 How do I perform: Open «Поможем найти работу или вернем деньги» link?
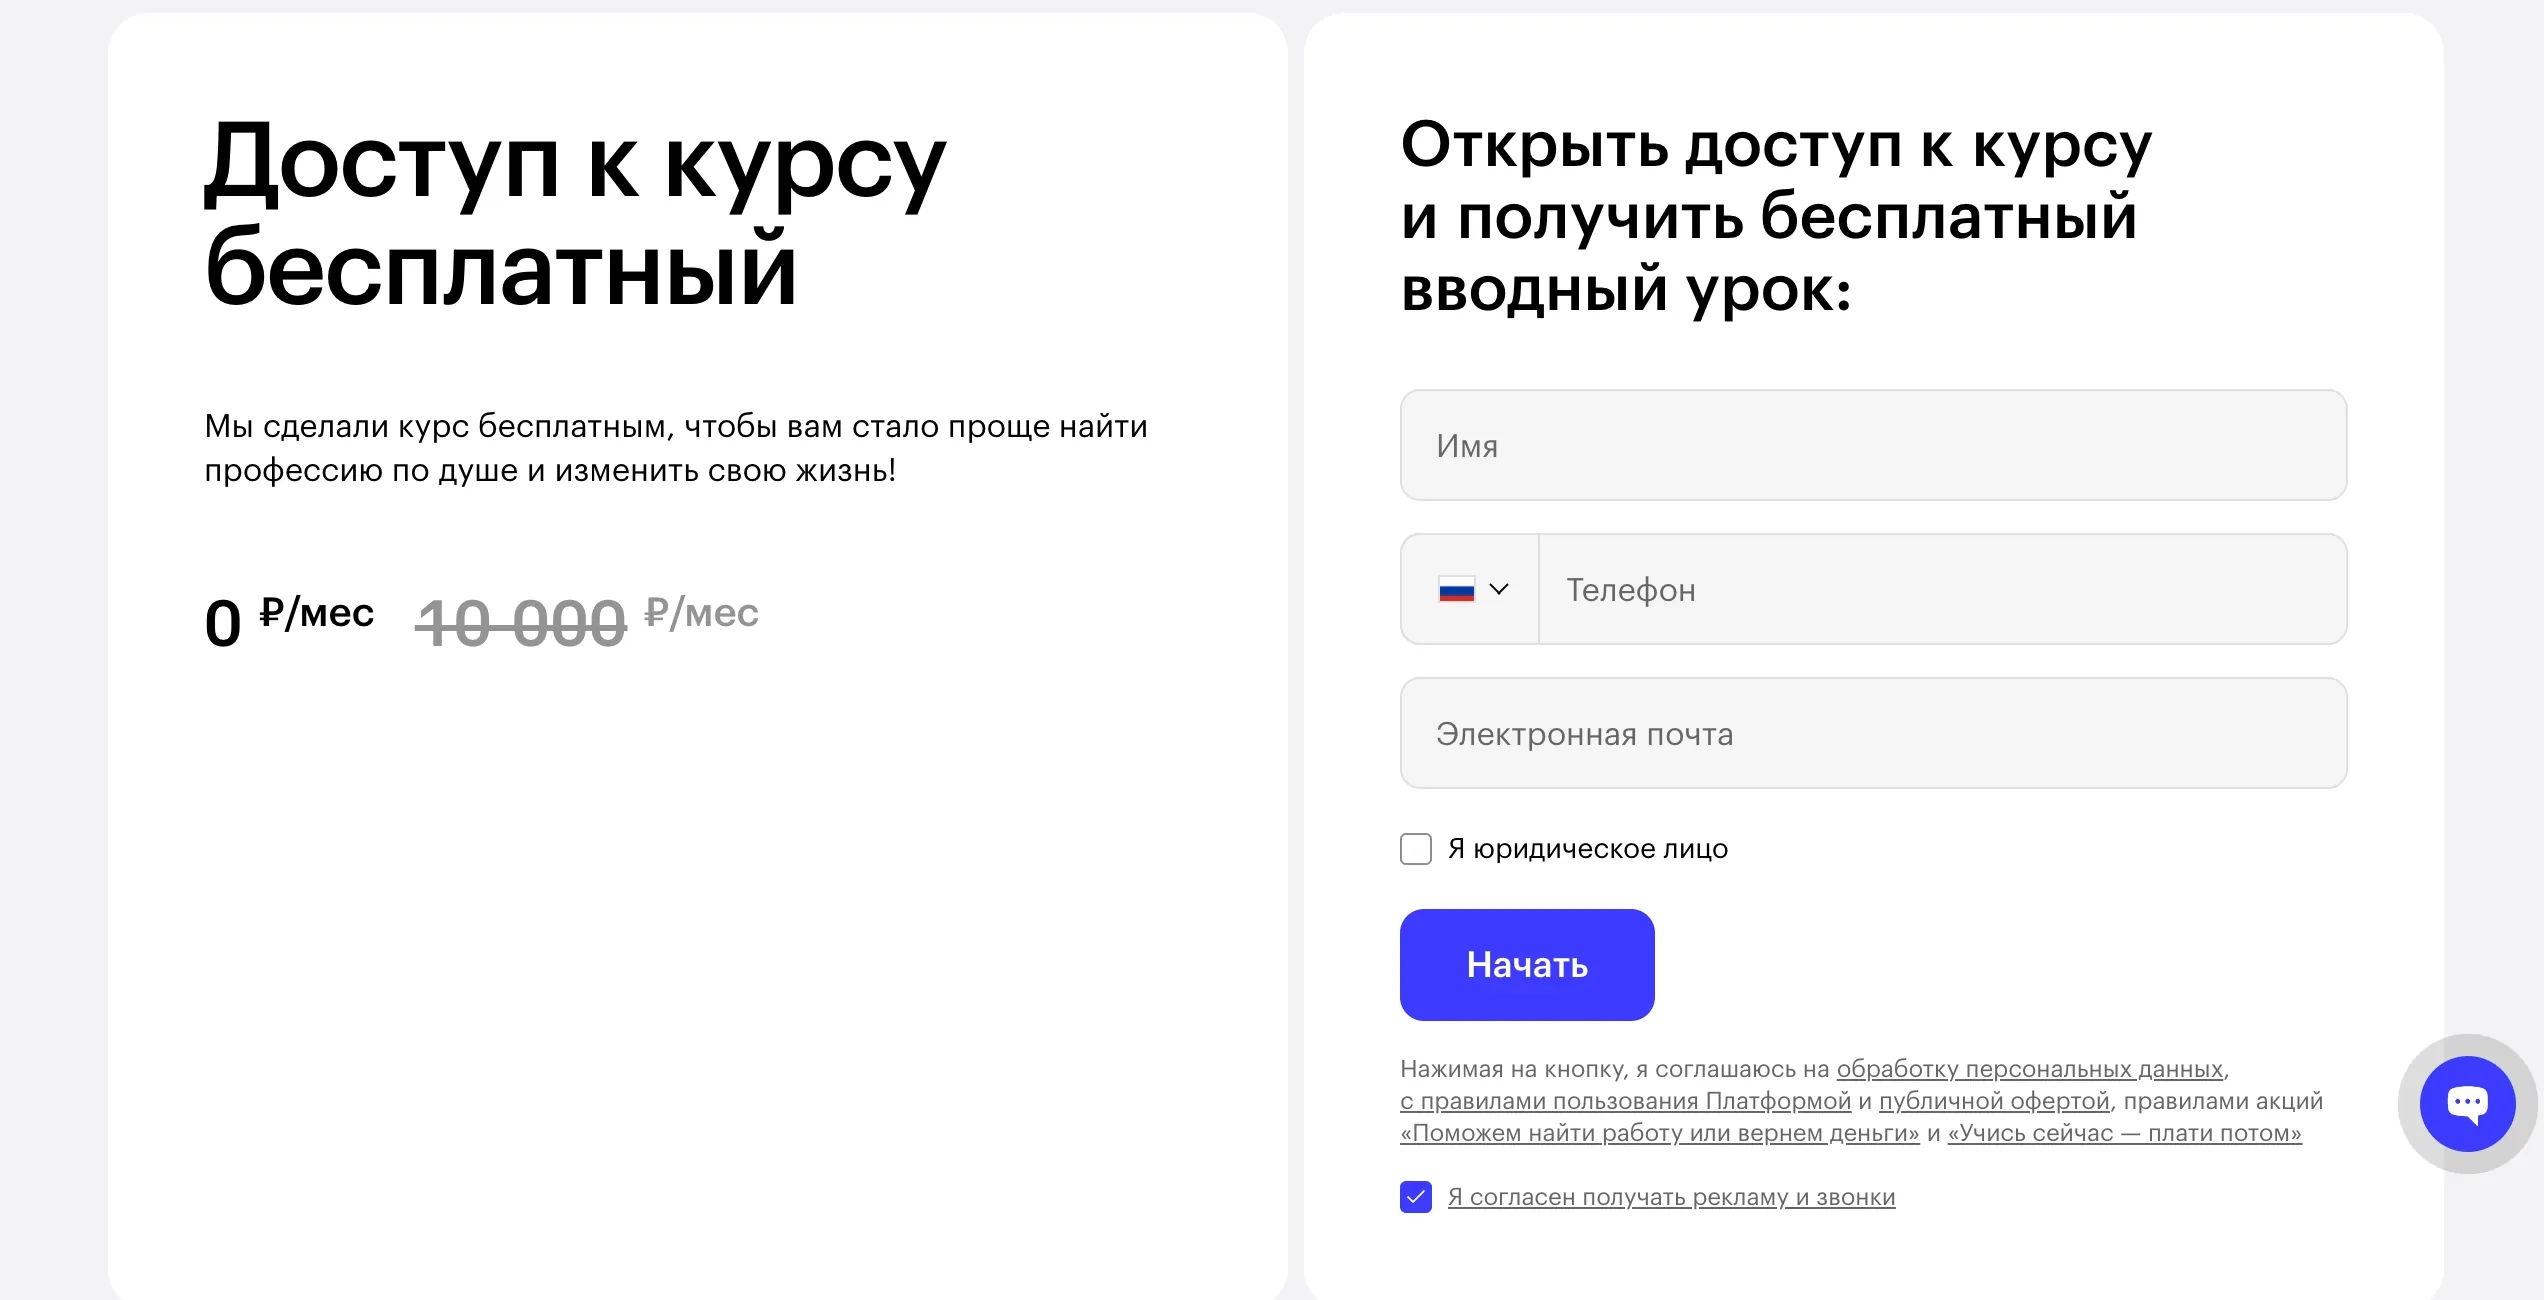click(x=1659, y=1133)
